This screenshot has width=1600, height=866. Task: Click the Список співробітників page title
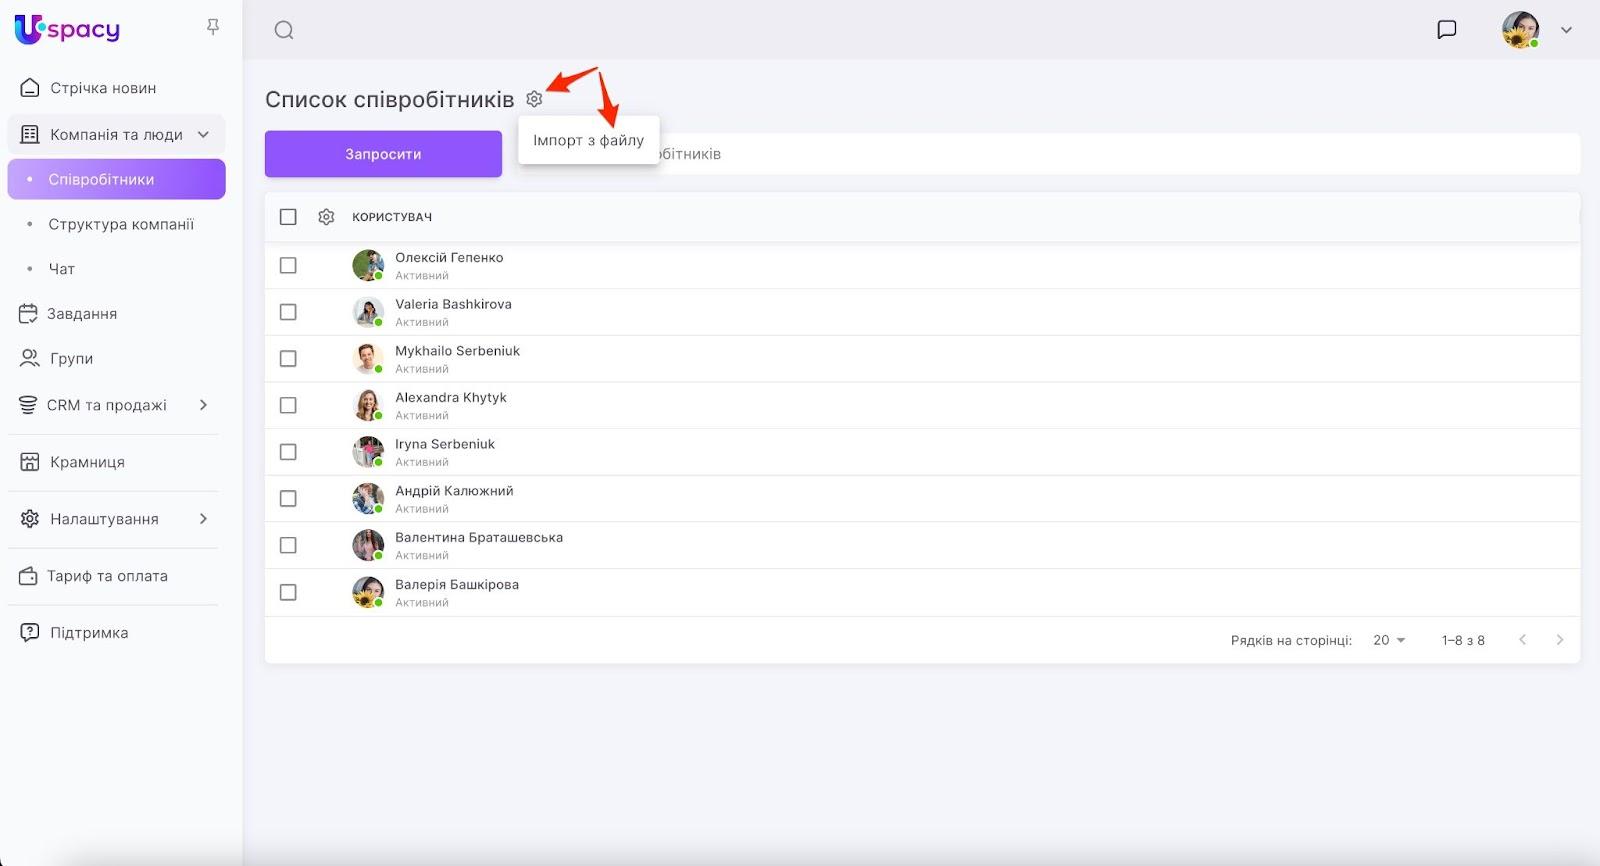(389, 100)
